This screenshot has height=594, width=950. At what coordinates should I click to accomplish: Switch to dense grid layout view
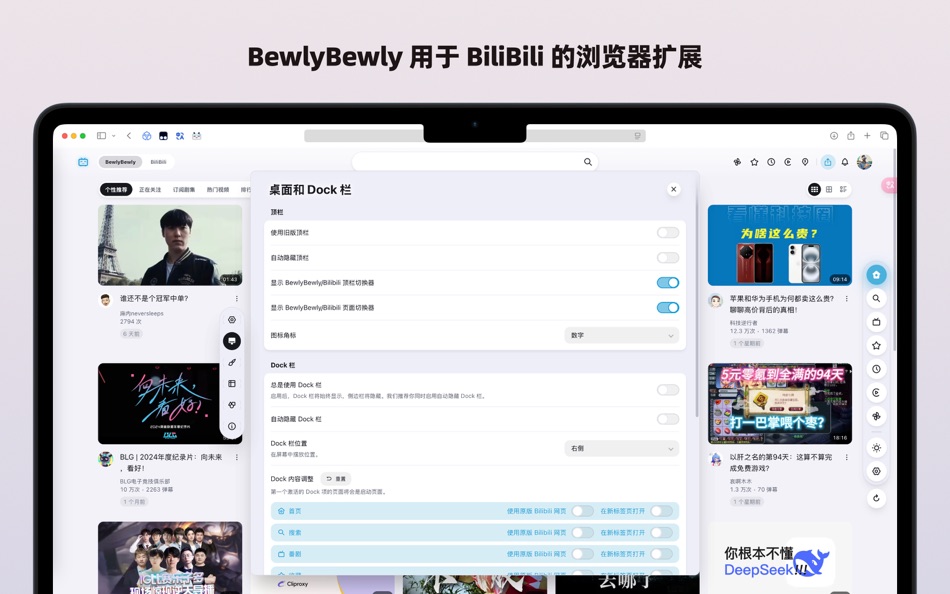coord(814,189)
